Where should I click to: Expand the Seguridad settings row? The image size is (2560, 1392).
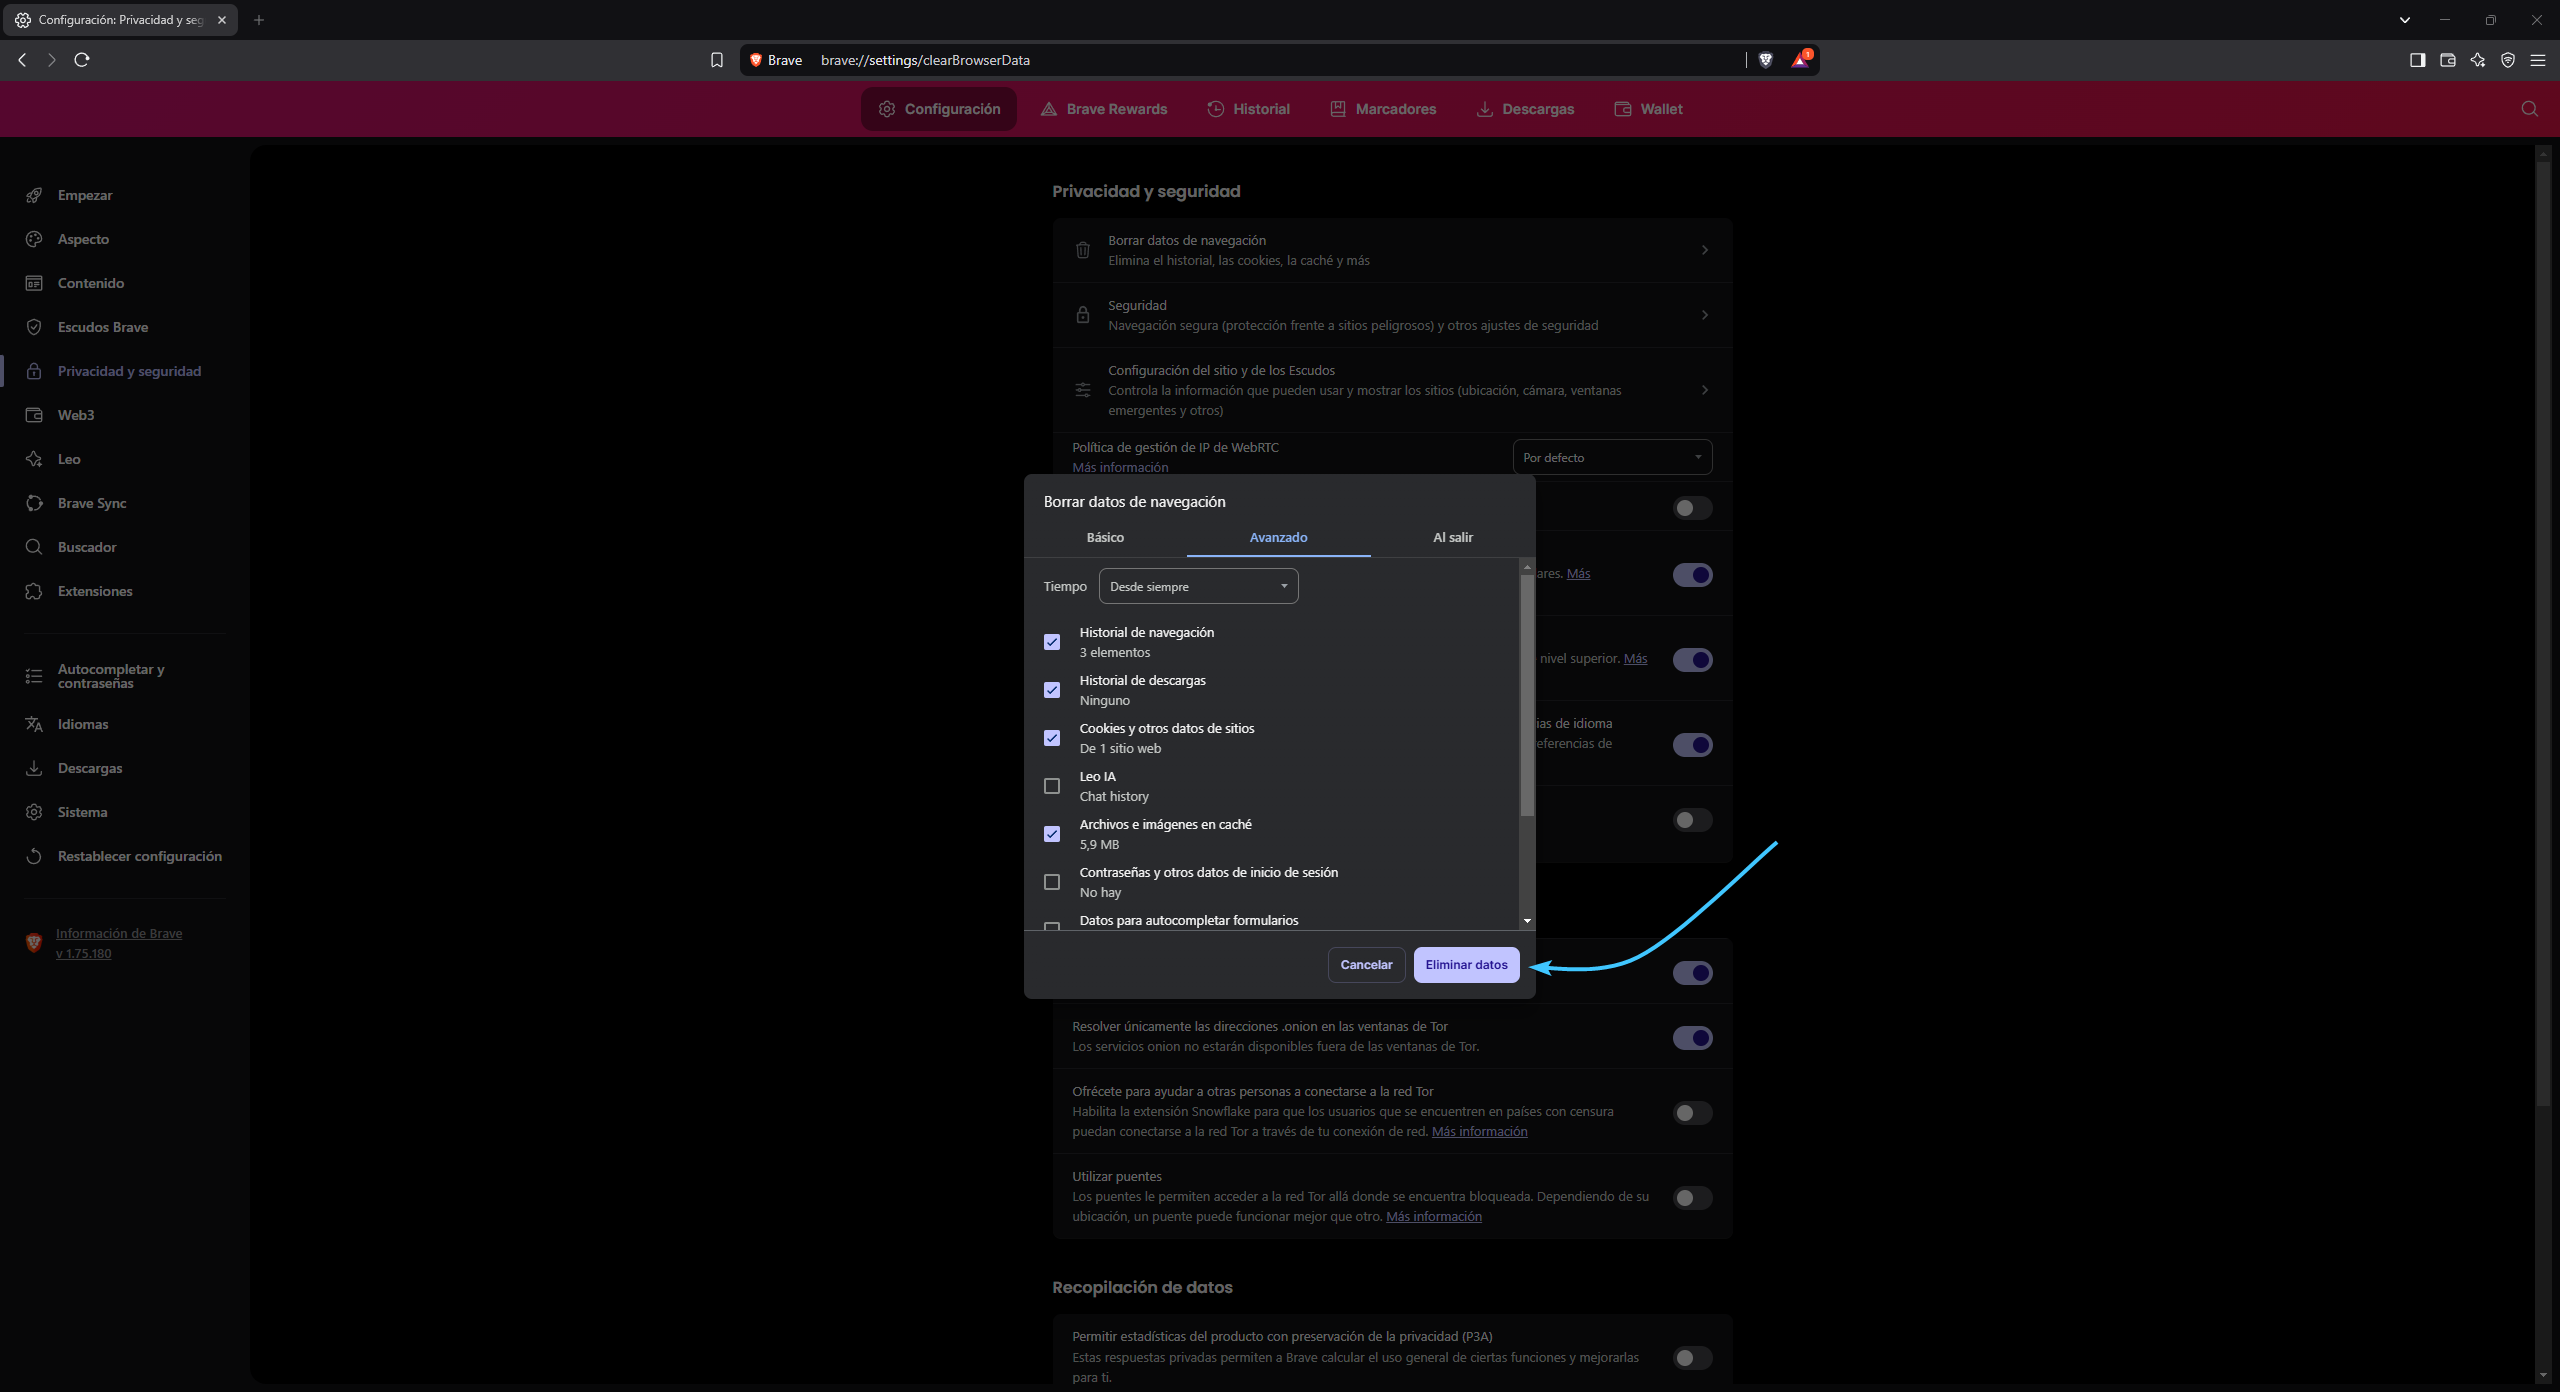(x=1392, y=315)
